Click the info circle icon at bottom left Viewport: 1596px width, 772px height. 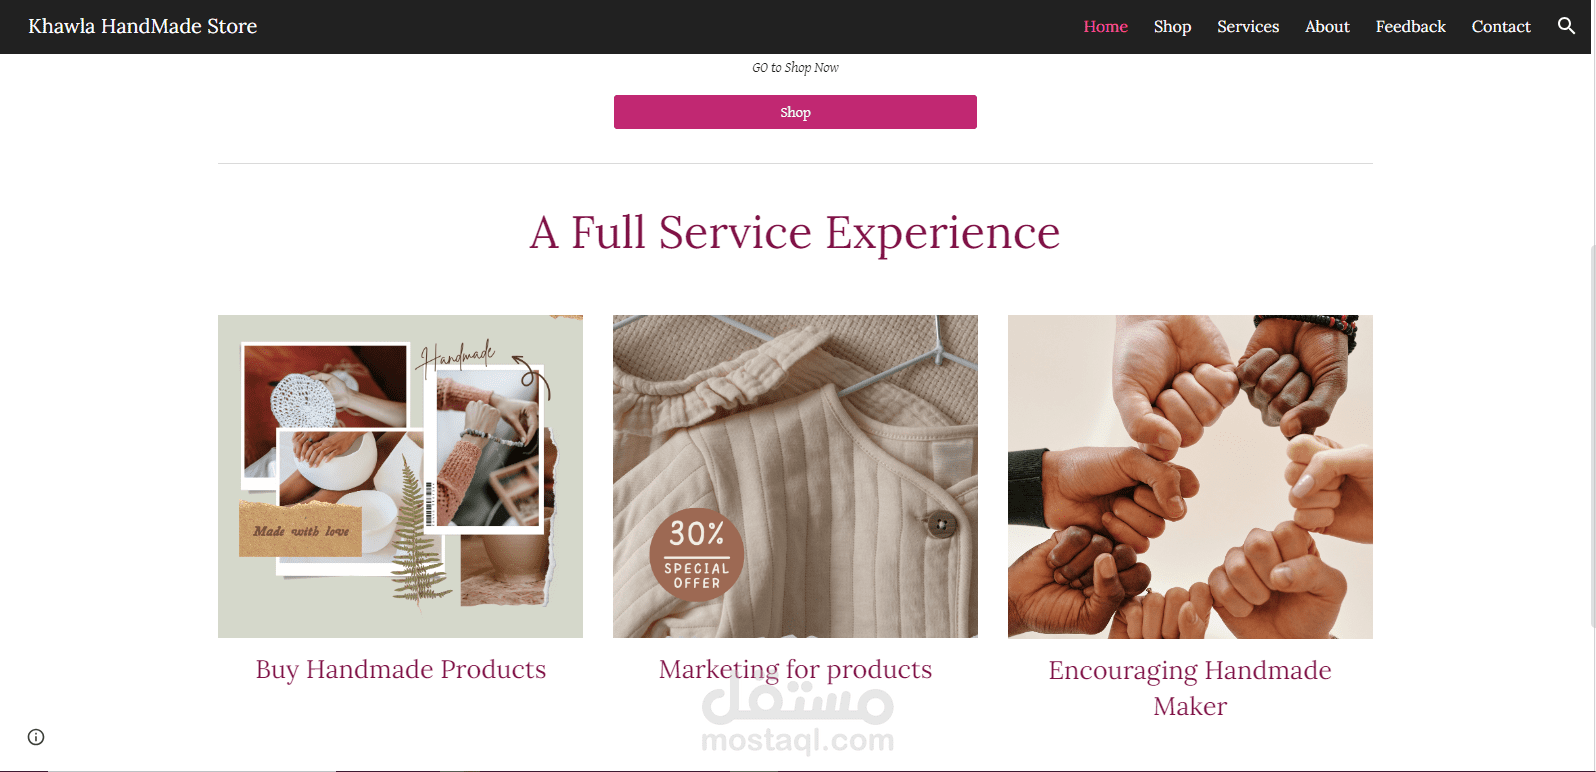click(x=36, y=737)
